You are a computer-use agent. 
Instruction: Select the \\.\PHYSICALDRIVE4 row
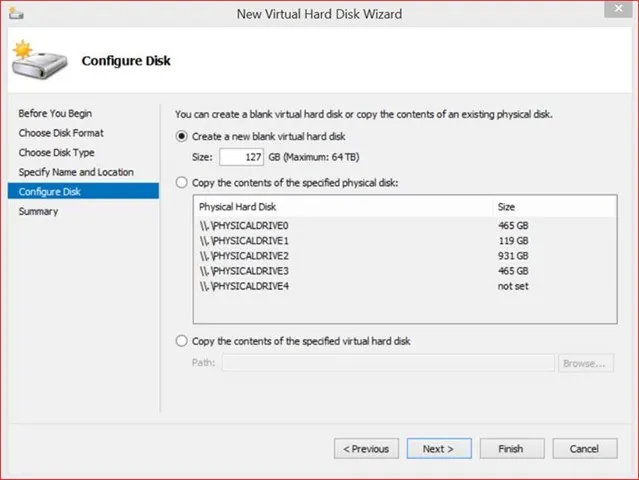(405, 286)
